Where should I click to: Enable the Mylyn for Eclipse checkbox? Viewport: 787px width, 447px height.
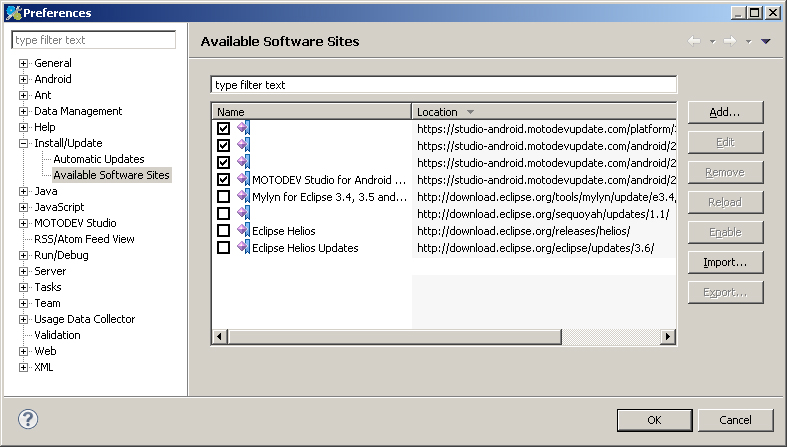coord(223,197)
